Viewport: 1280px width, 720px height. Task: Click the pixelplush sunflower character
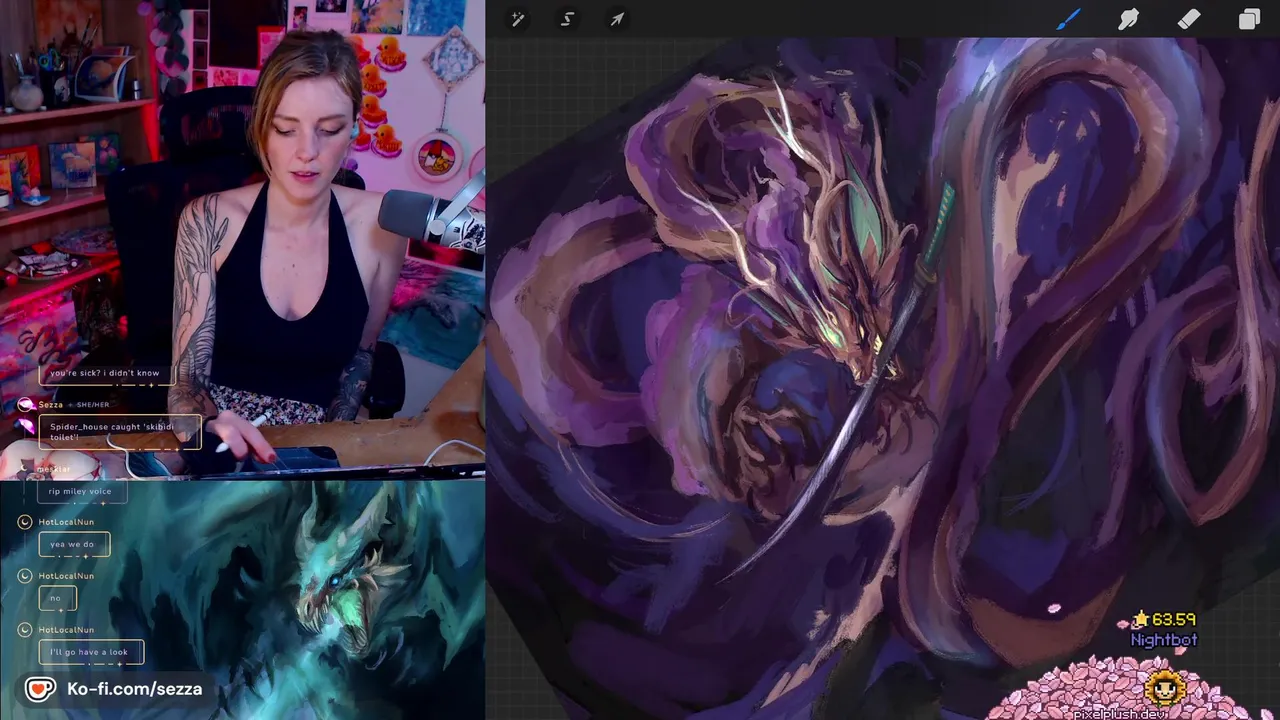(x=1165, y=687)
